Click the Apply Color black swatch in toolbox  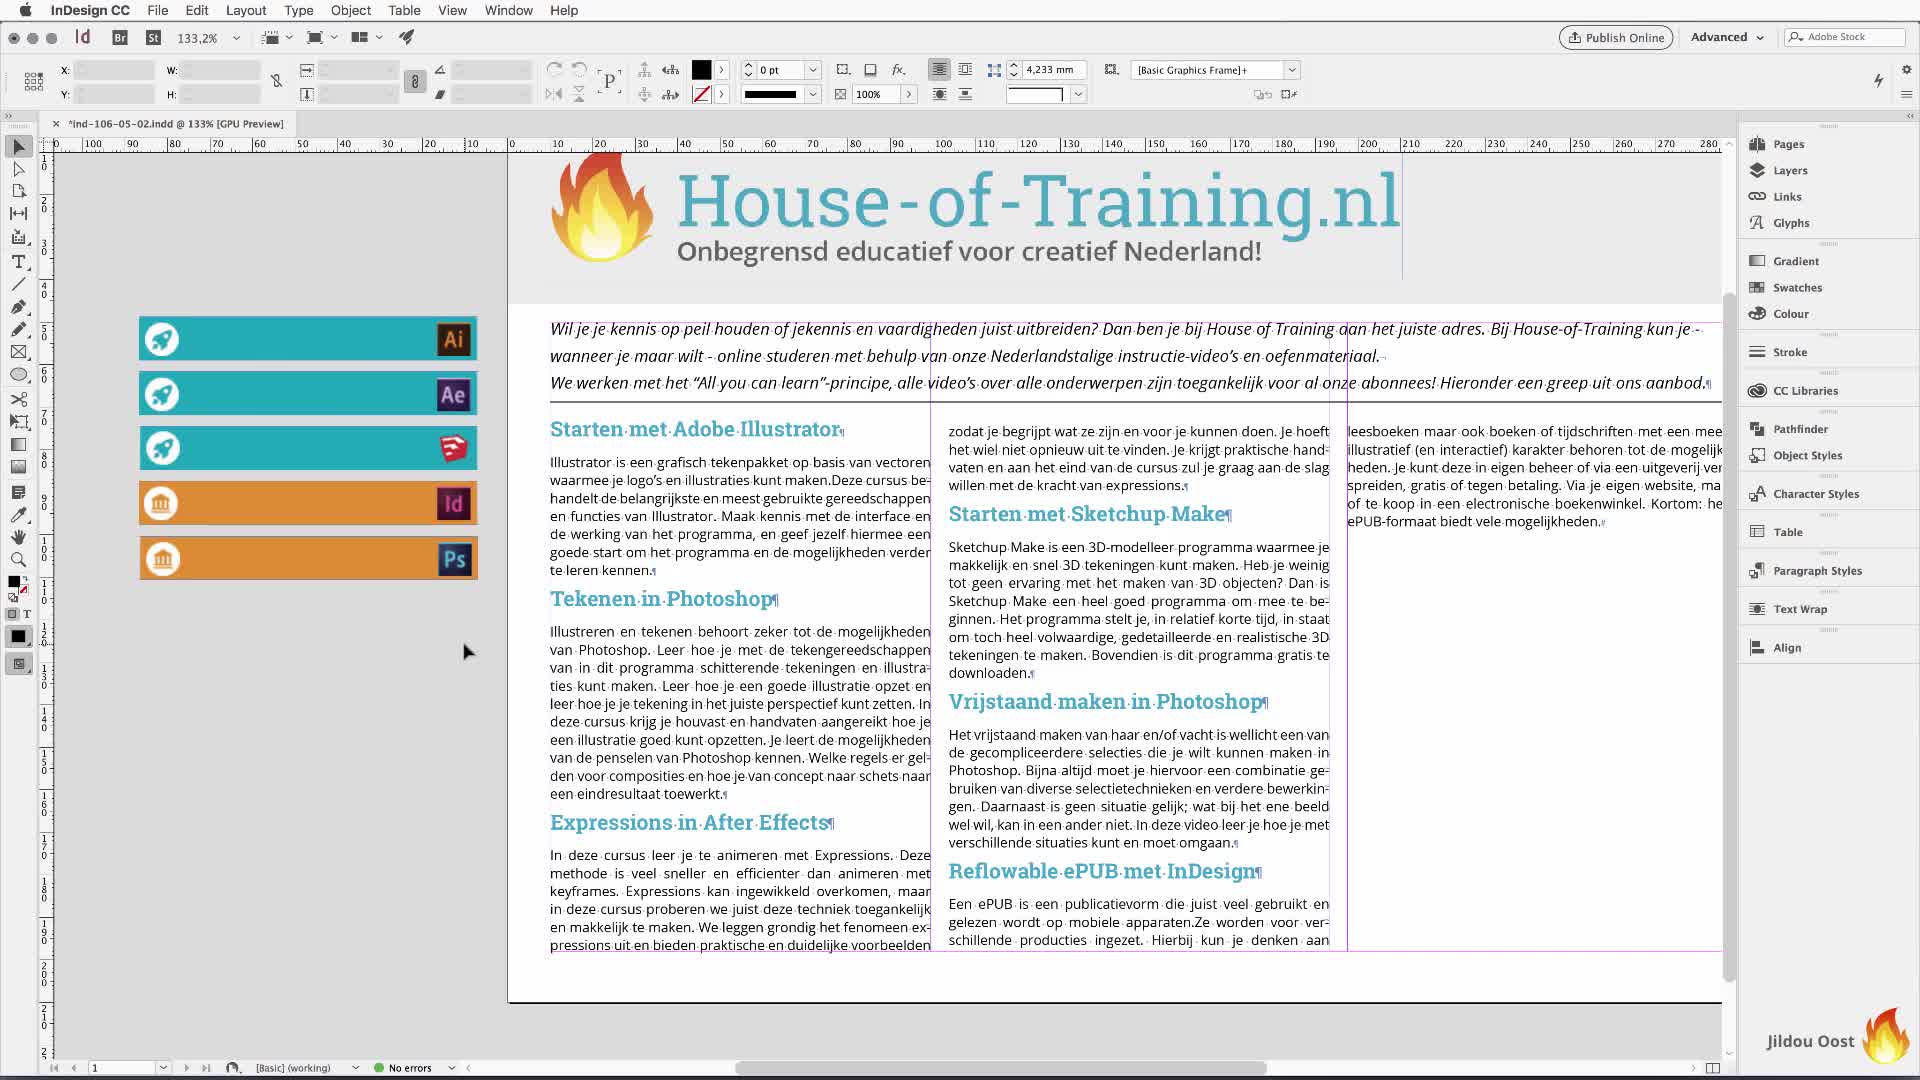[18, 637]
